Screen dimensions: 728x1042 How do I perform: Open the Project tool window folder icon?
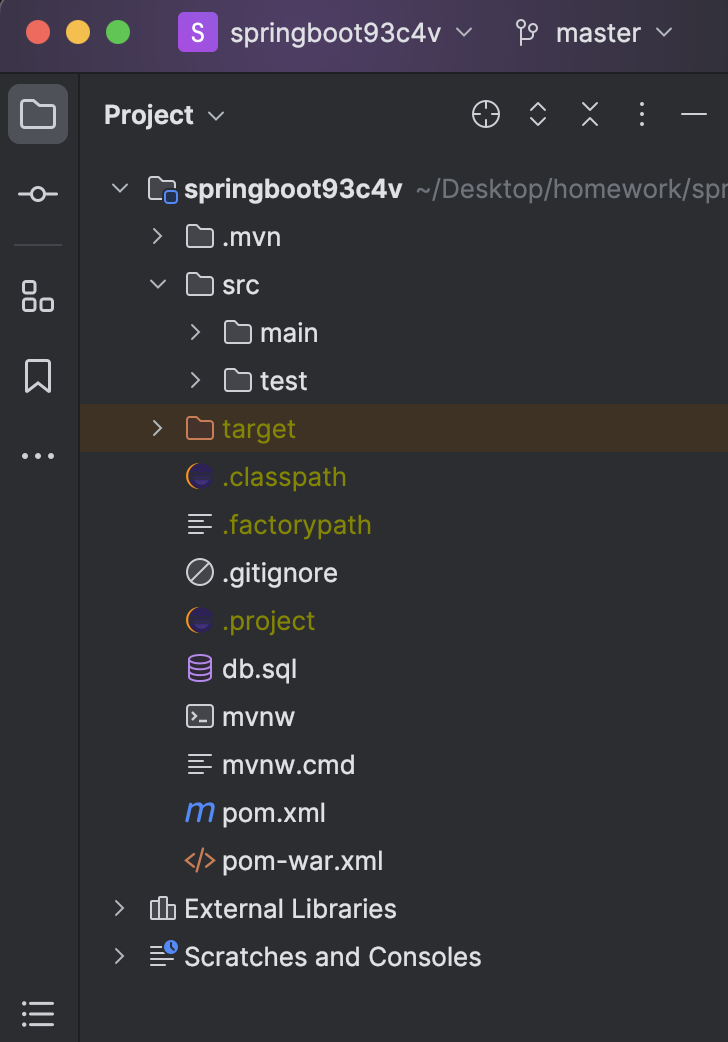click(x=38, y=114)
